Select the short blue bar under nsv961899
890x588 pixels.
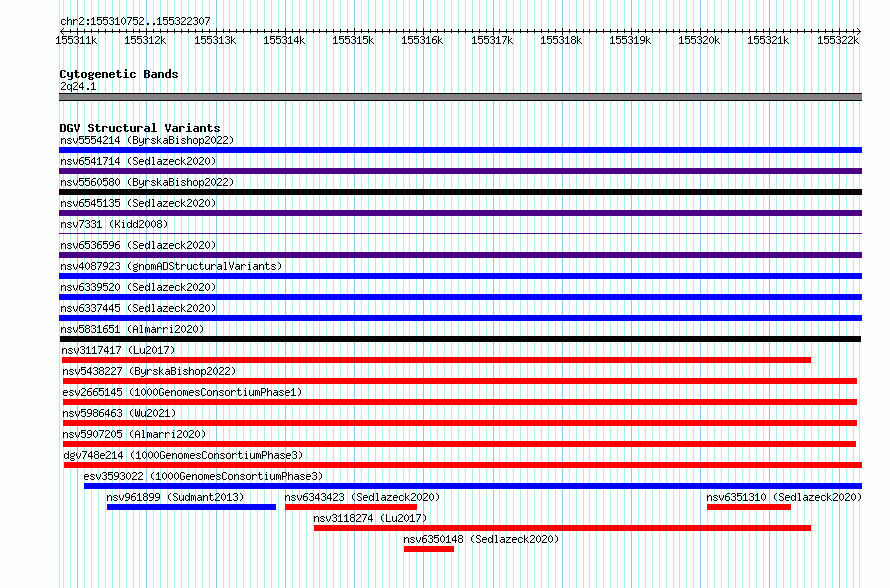click(191, 507)
